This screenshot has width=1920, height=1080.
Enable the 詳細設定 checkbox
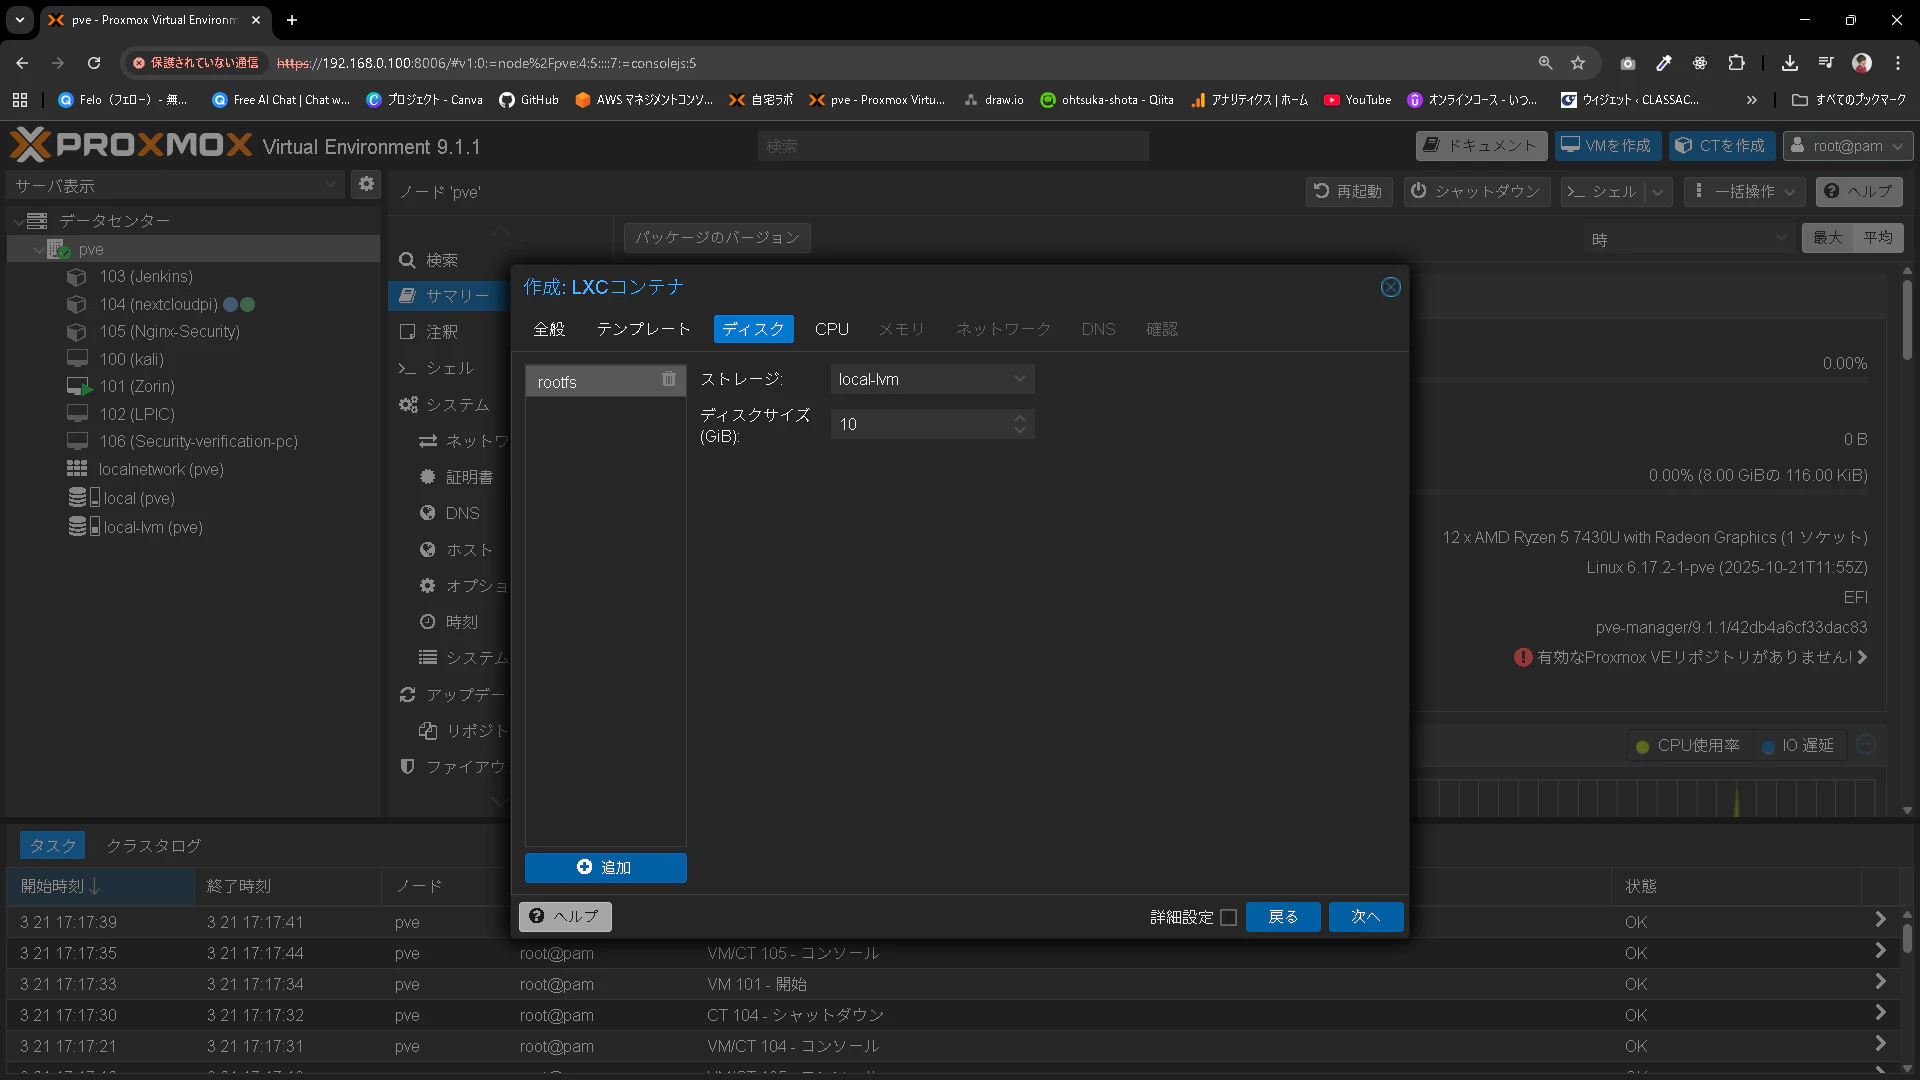[1229, 917]
